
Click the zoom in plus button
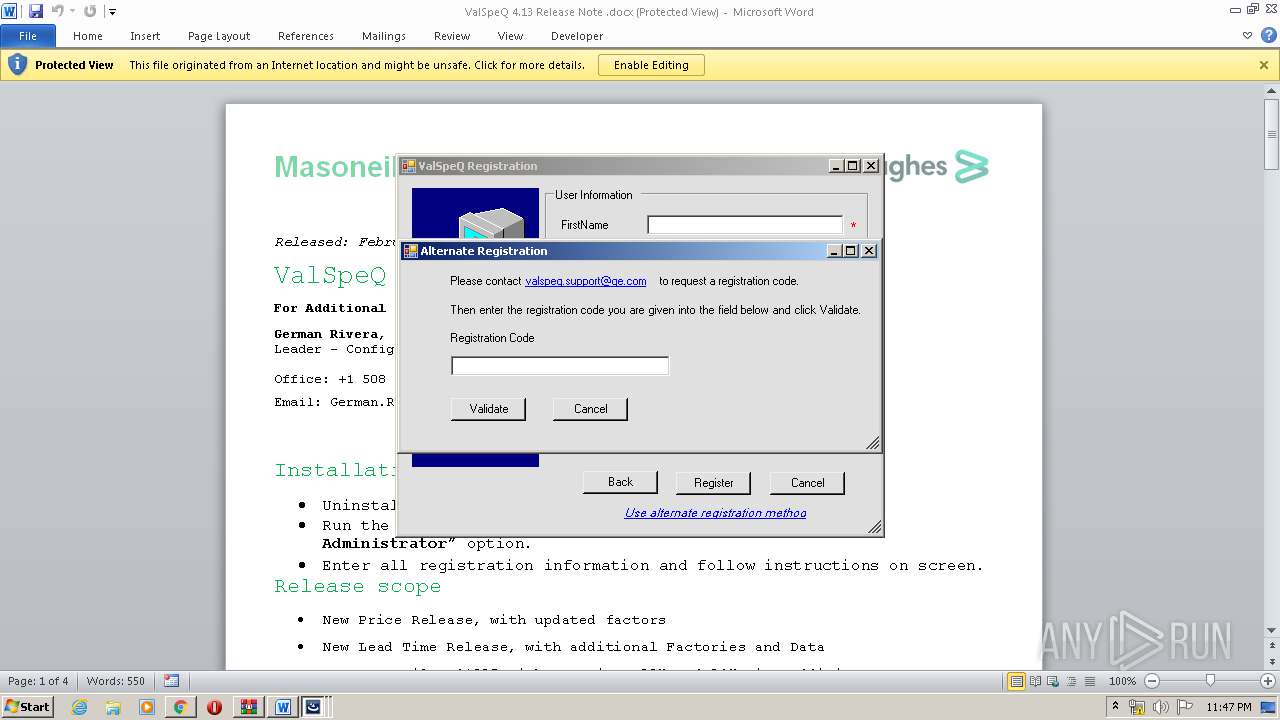pyautogui.click(x=1268, y=681)
